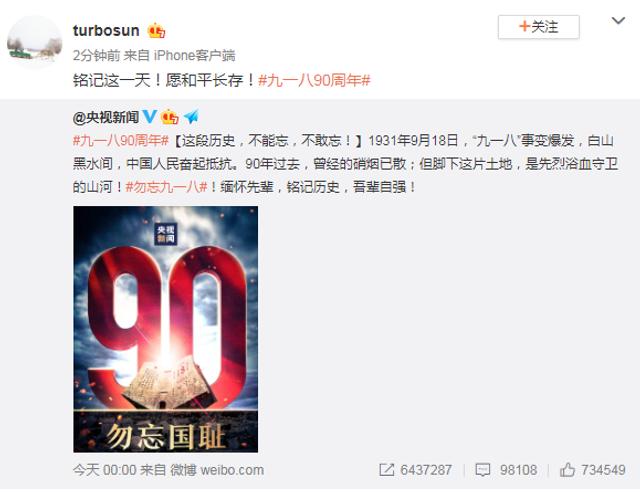This screenshot has height=492, width=640.
Task: Open the 微博 weibo.com source link
Action: (217, 470)
